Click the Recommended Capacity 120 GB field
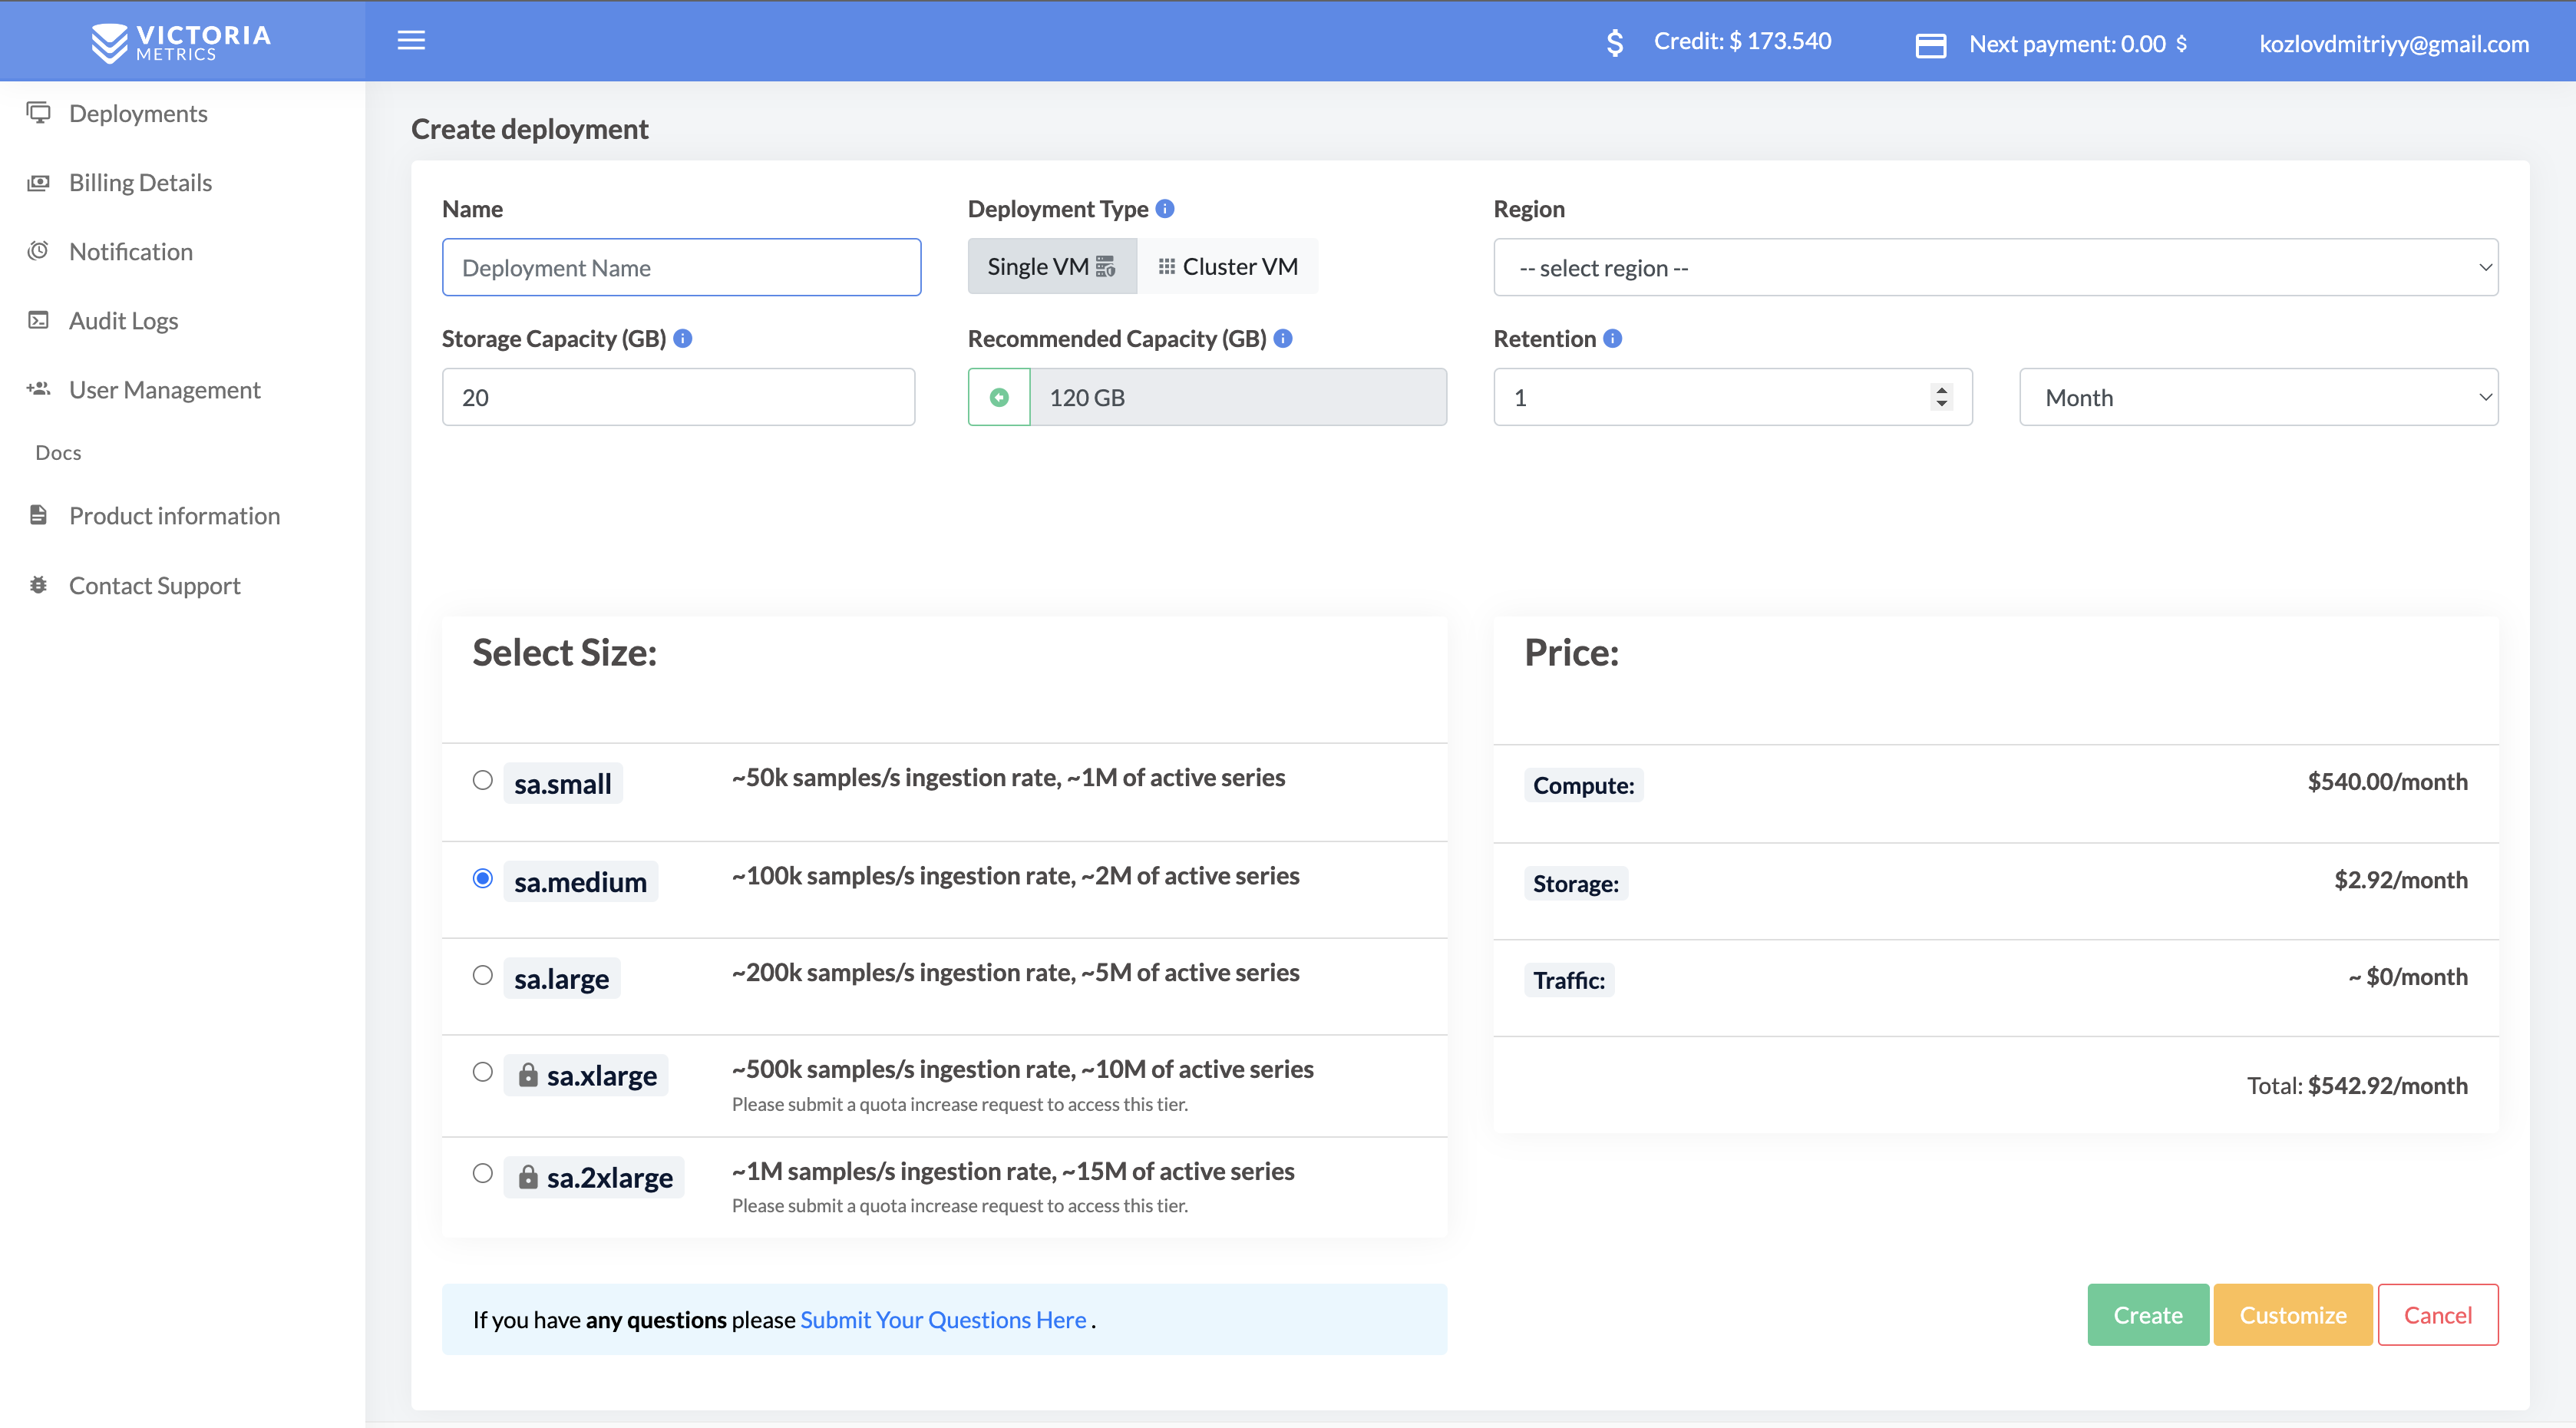This screenshot has width=2576, height=1428. pos(1238,397)
